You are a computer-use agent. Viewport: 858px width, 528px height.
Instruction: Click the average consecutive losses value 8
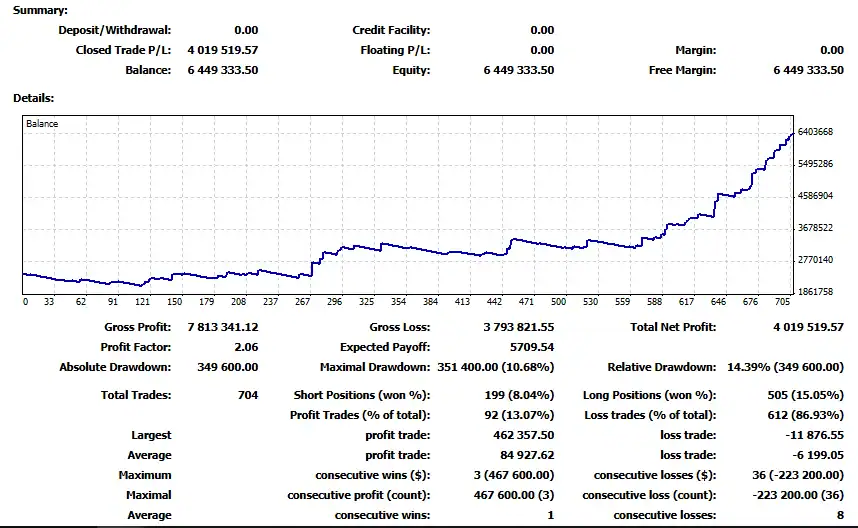click(x=840, y=515)
